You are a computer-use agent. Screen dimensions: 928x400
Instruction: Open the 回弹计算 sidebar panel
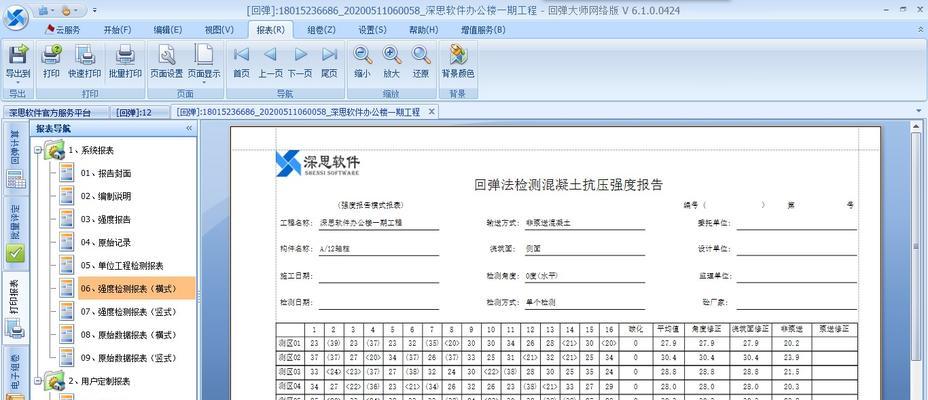(x=15, y=159)
